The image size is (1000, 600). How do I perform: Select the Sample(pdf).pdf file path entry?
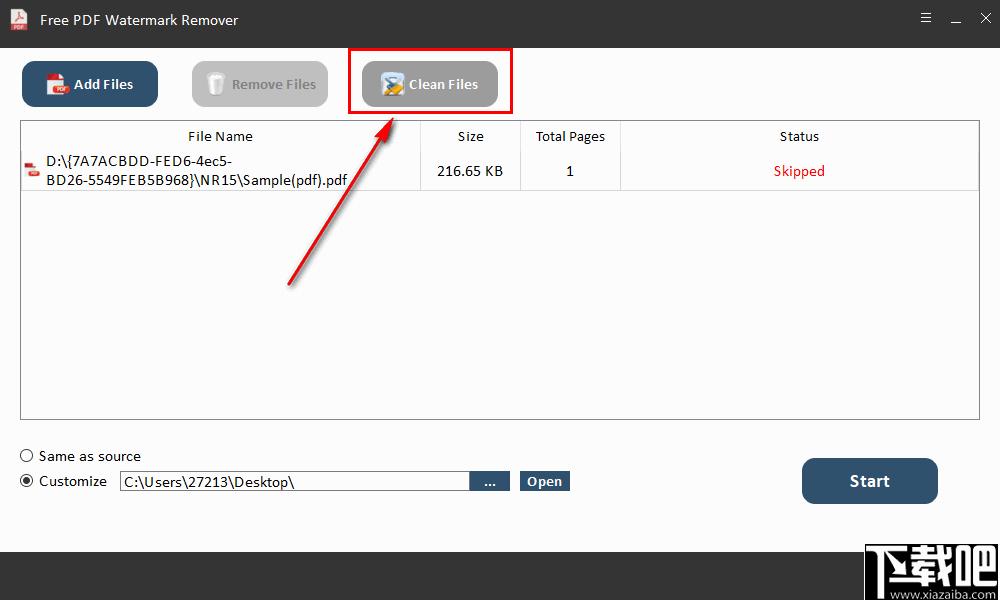[196, 171]
